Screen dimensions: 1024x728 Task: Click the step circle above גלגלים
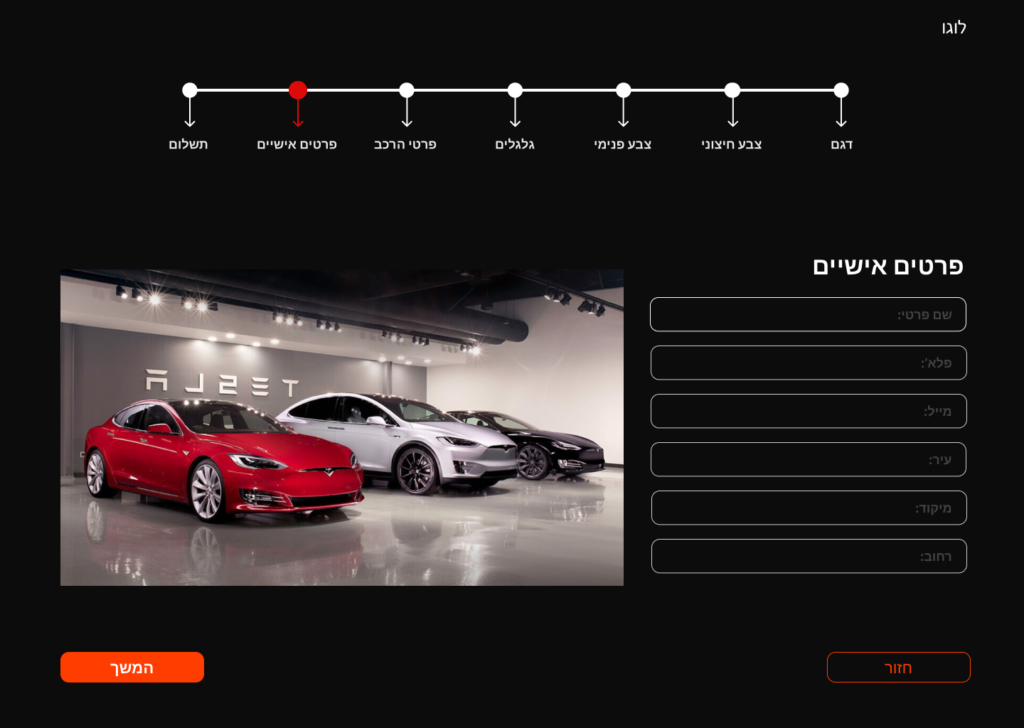click(515, 90)
